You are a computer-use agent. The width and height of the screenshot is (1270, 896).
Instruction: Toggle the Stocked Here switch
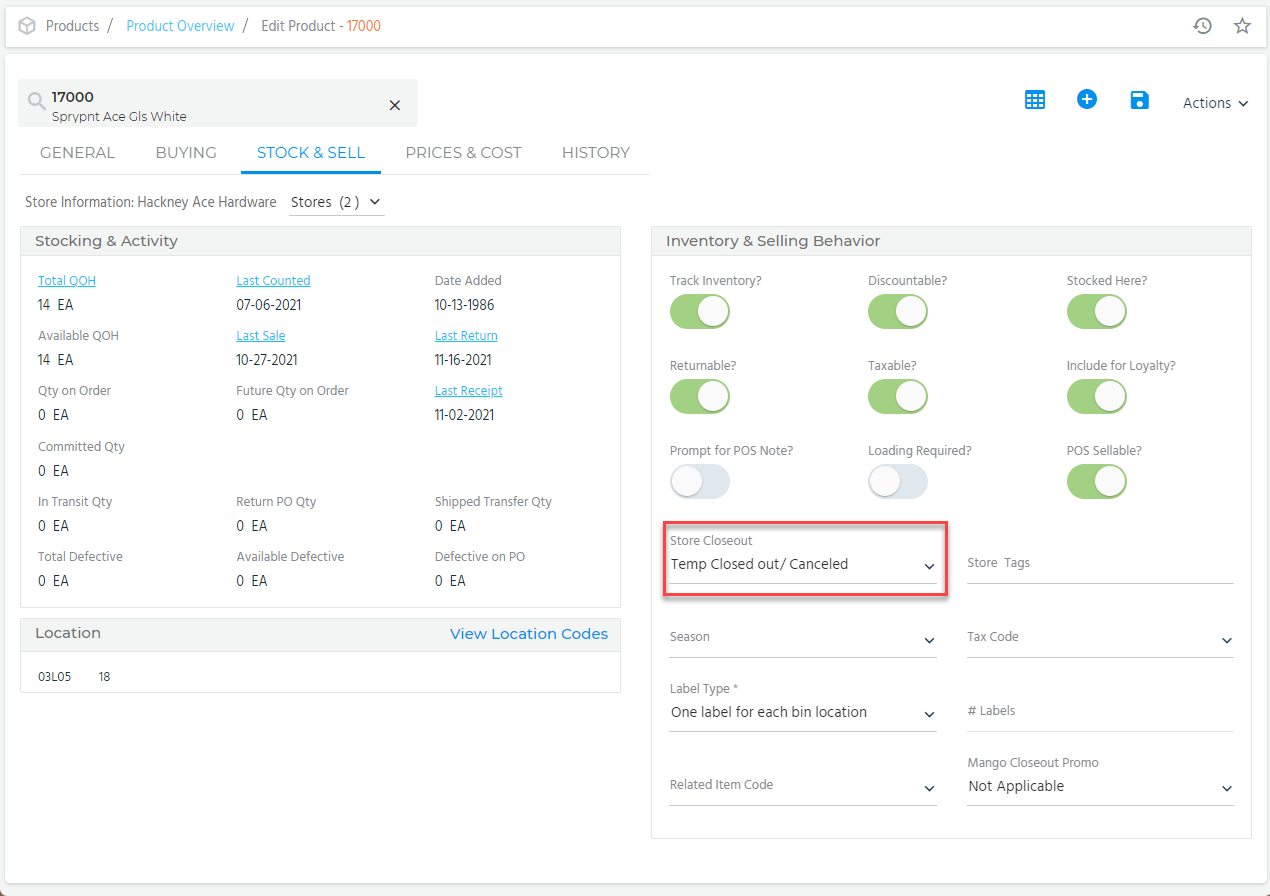point(1097,312)
